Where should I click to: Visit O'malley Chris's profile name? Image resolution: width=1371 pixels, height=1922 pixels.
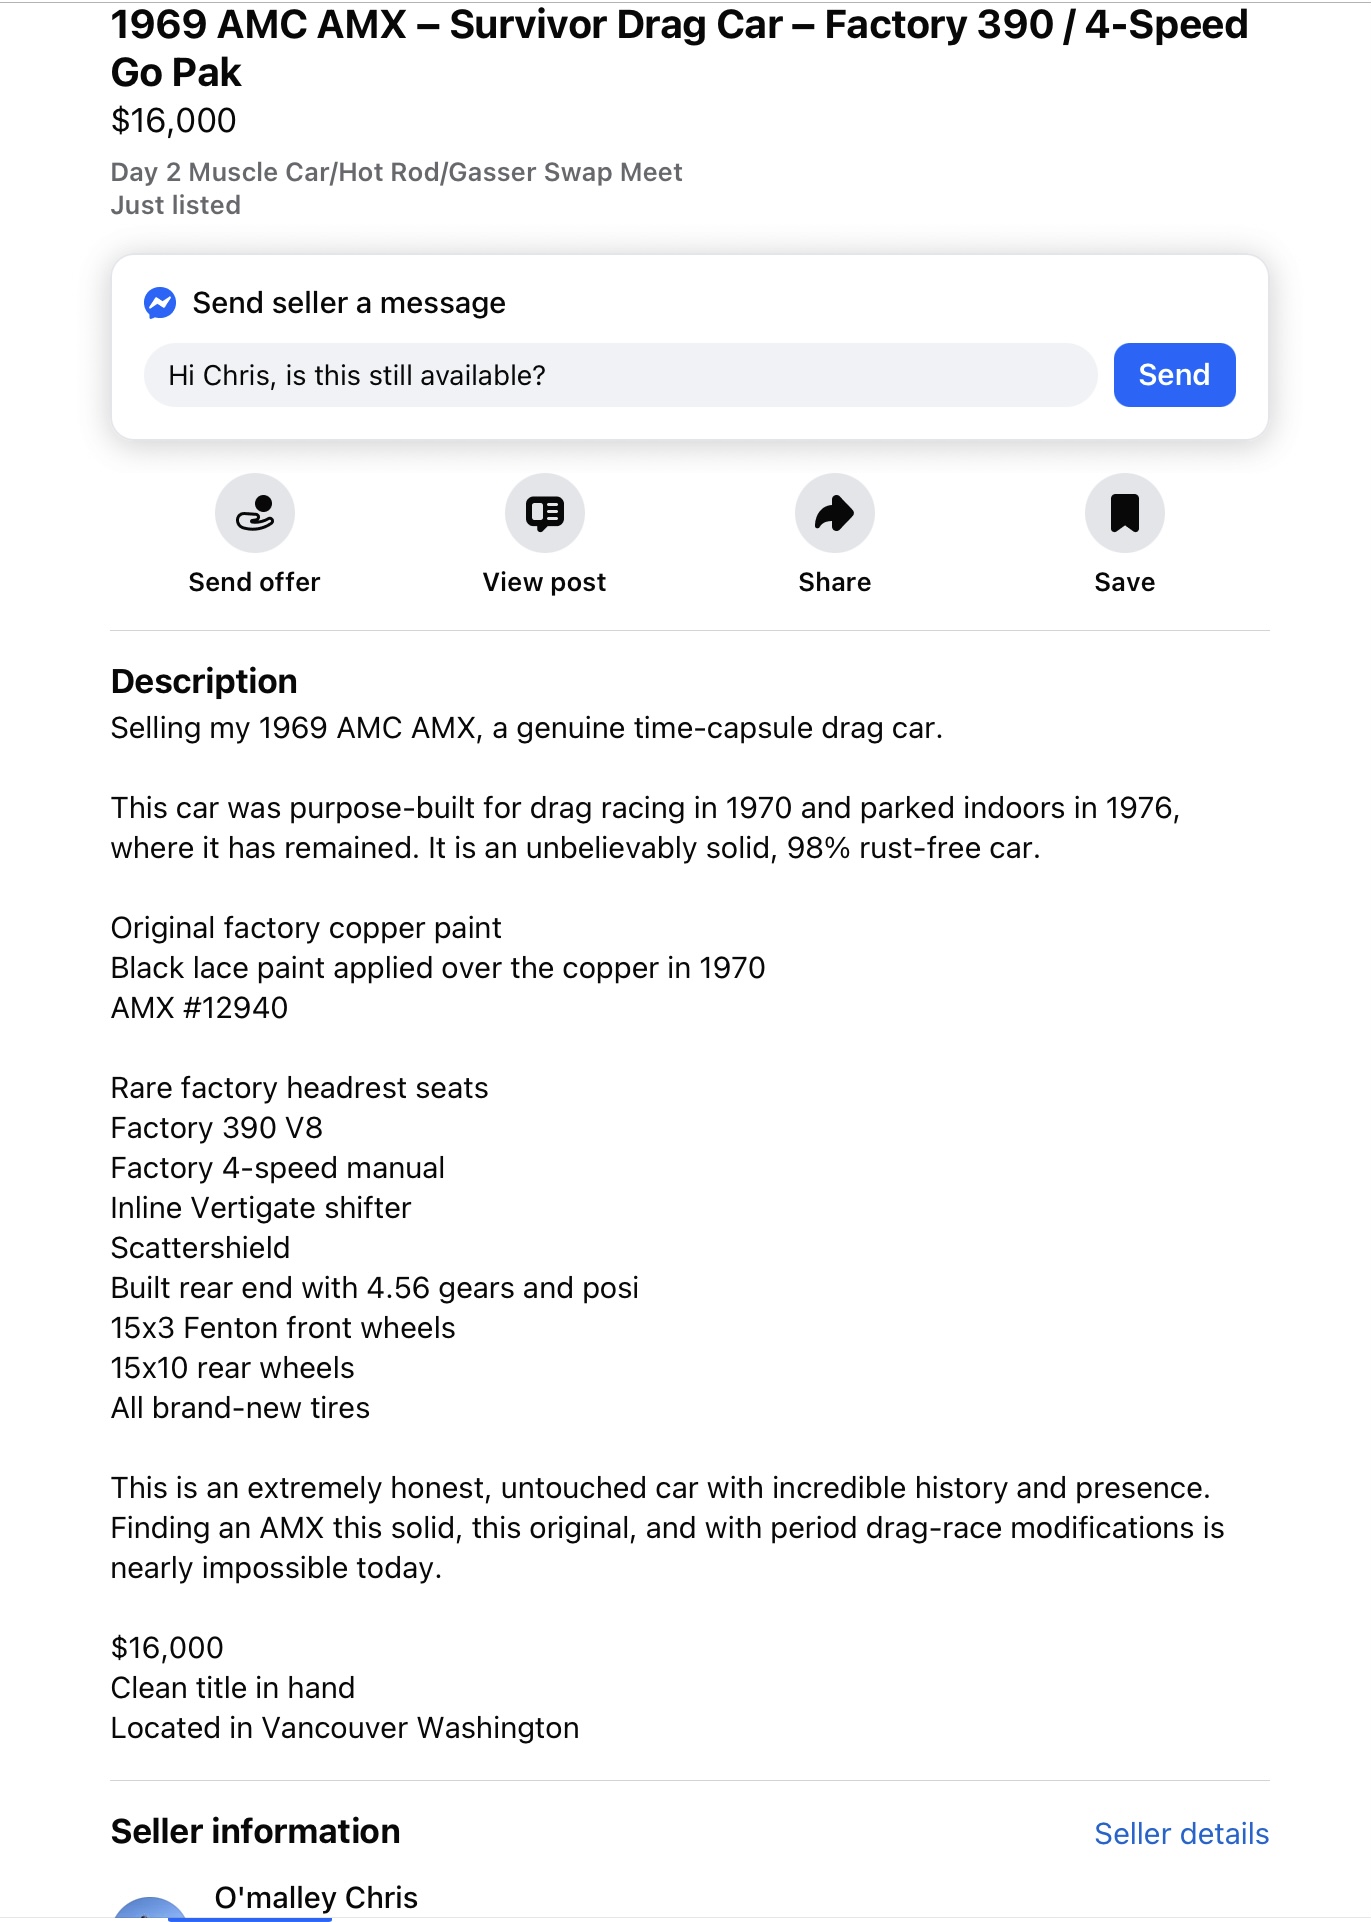click(316, 1897)
